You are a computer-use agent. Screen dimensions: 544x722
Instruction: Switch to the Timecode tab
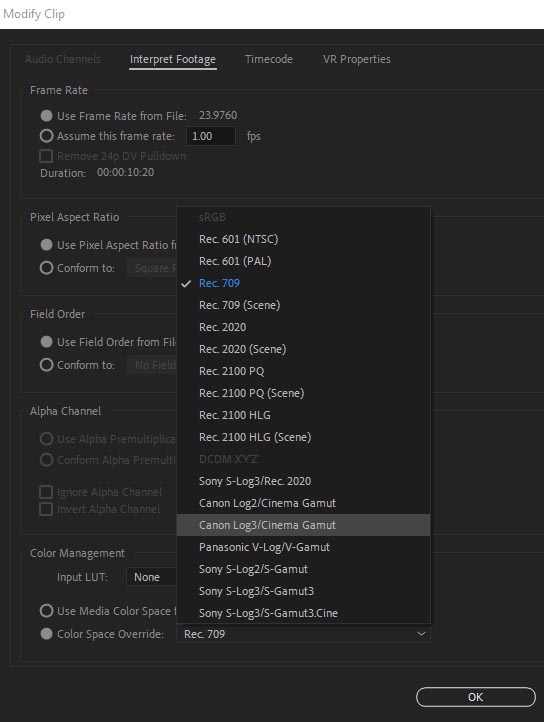[x=269, y=59]
